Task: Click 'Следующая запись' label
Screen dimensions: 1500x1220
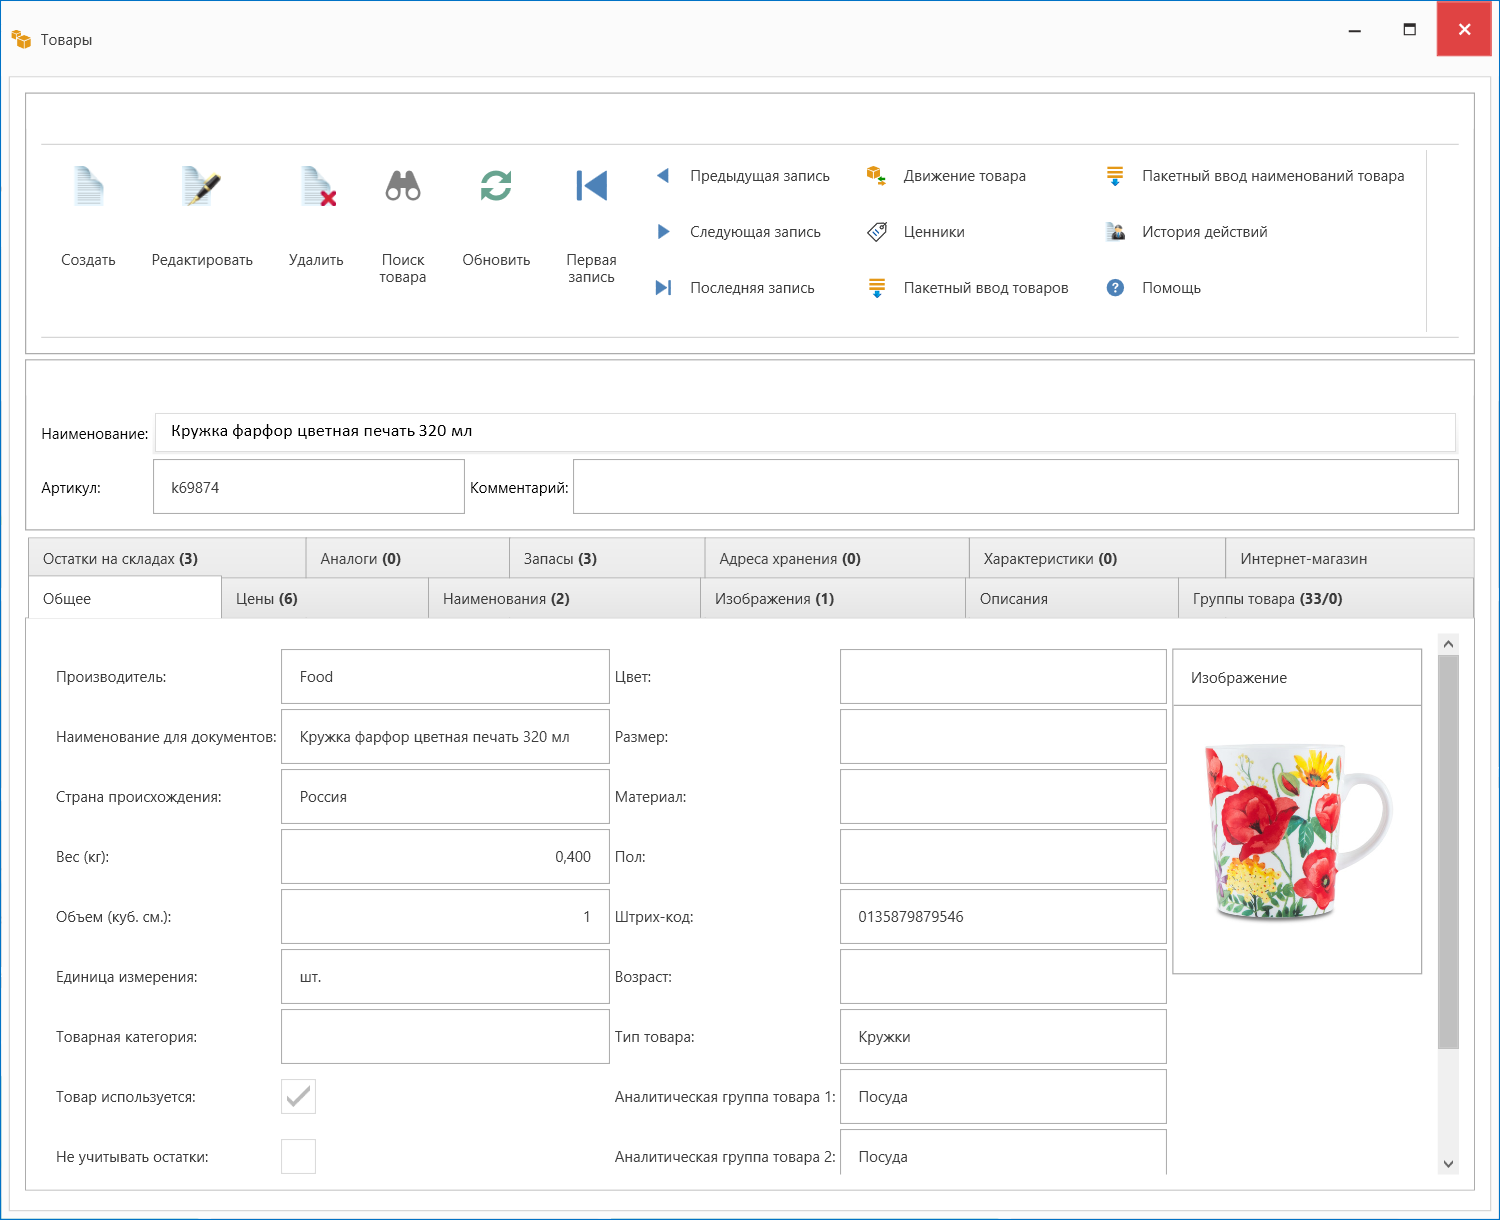Action: [x=755, y=232]
